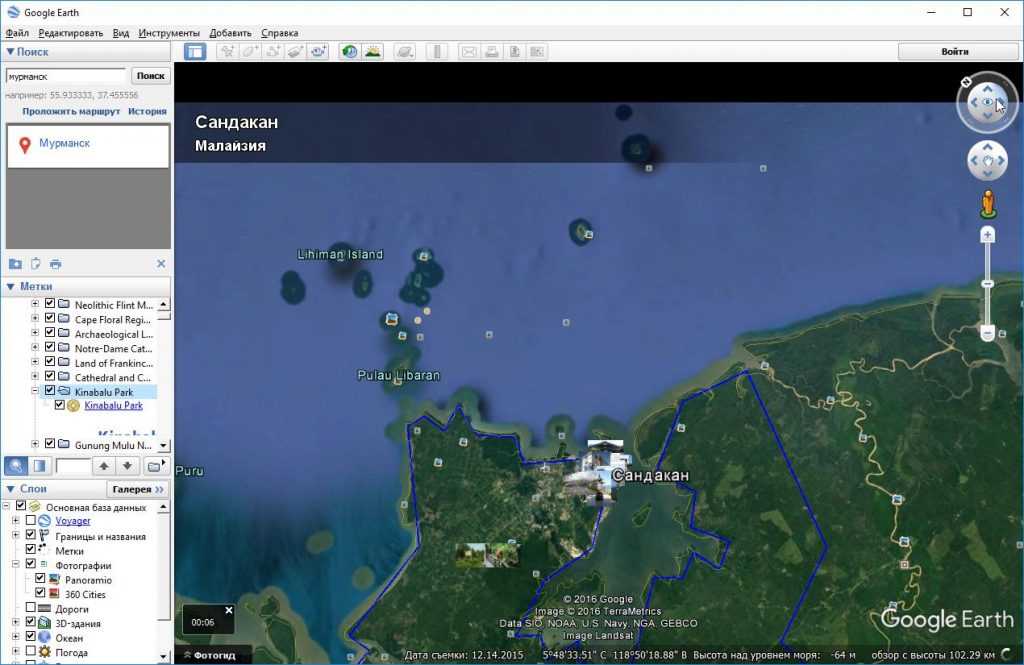Uncheck Границы и названия layer

pos(31,535)
